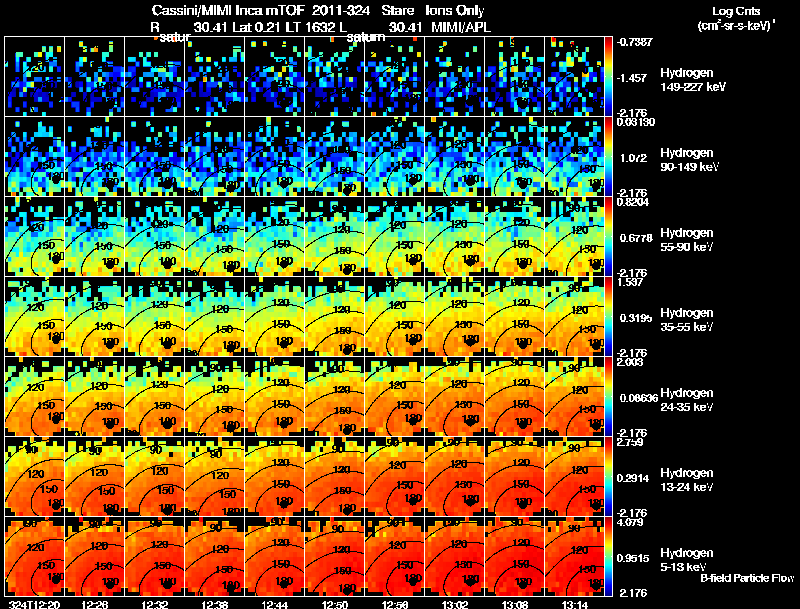Open the 24-35 keV panel at 13:08

[514, 397]
